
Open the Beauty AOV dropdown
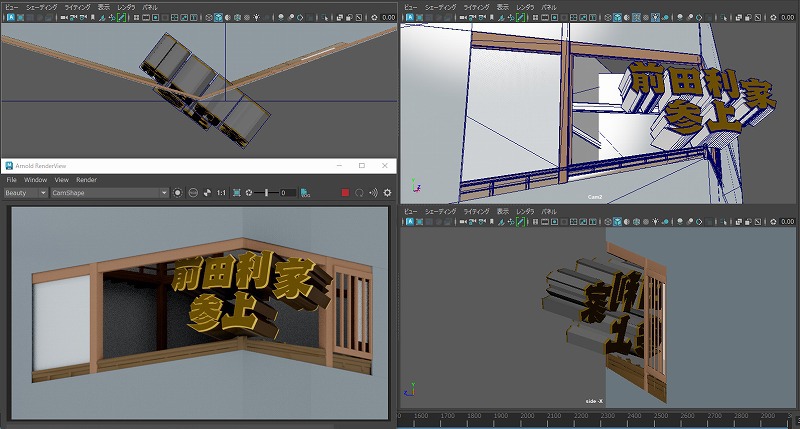[x=25, y=192]
